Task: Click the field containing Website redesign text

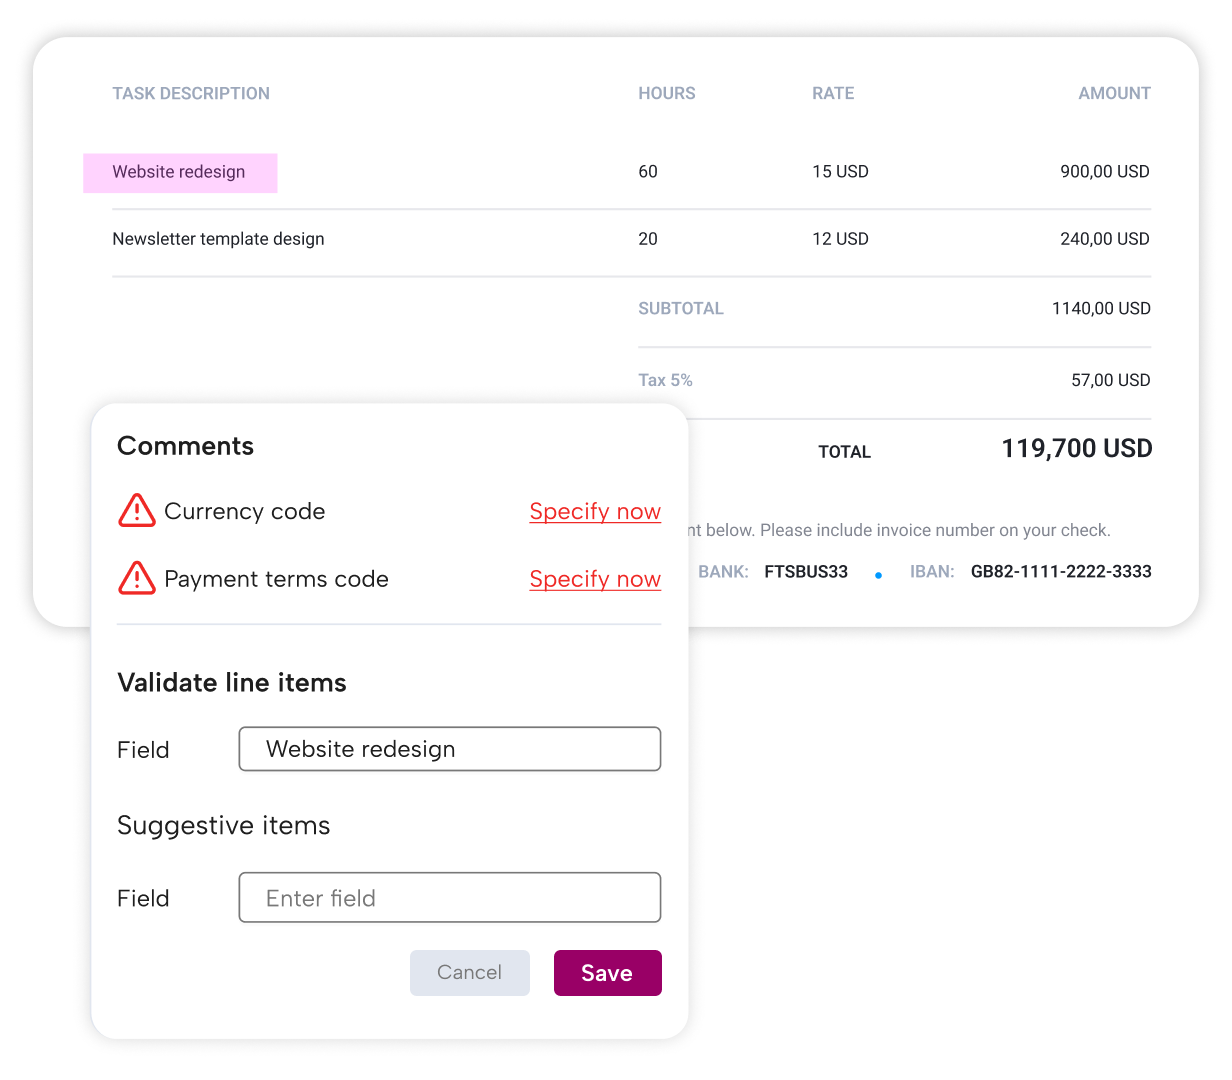Action: click(x=449, y=748)
